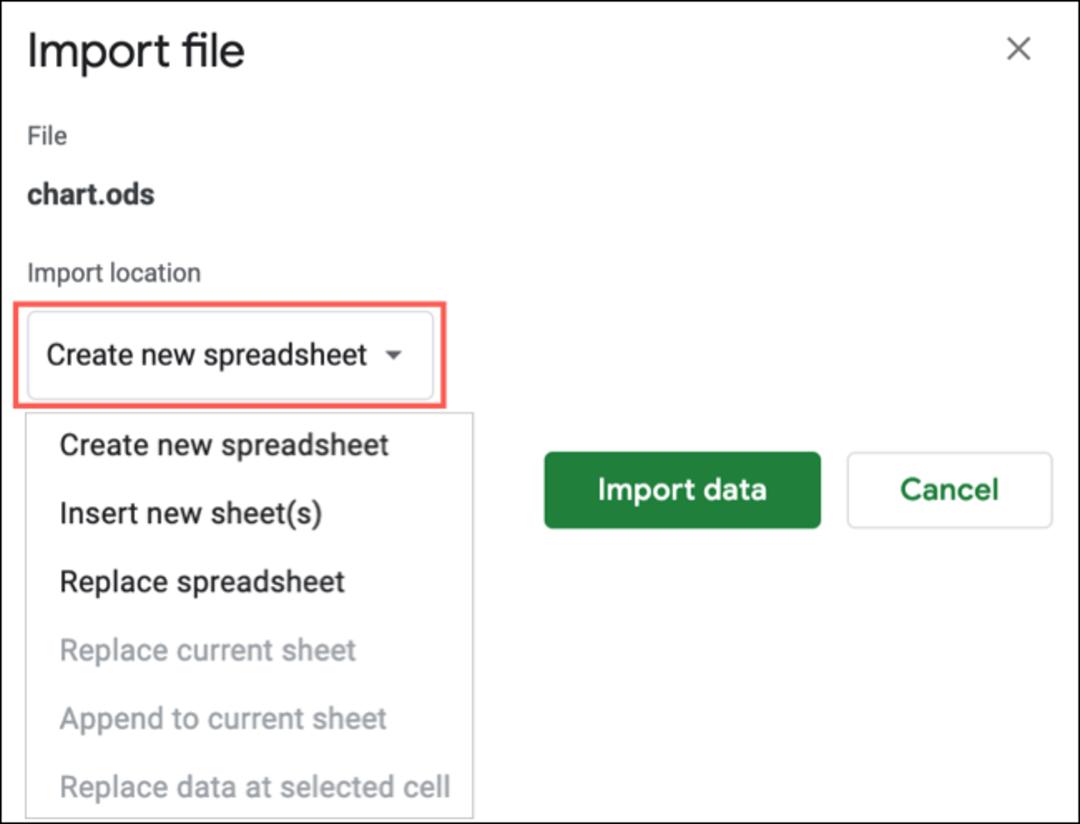Image resolution: width=1080 pixels, height=824 pixels.
Task: Open the Import location dropdown box
Action: (x=230, y=355)
